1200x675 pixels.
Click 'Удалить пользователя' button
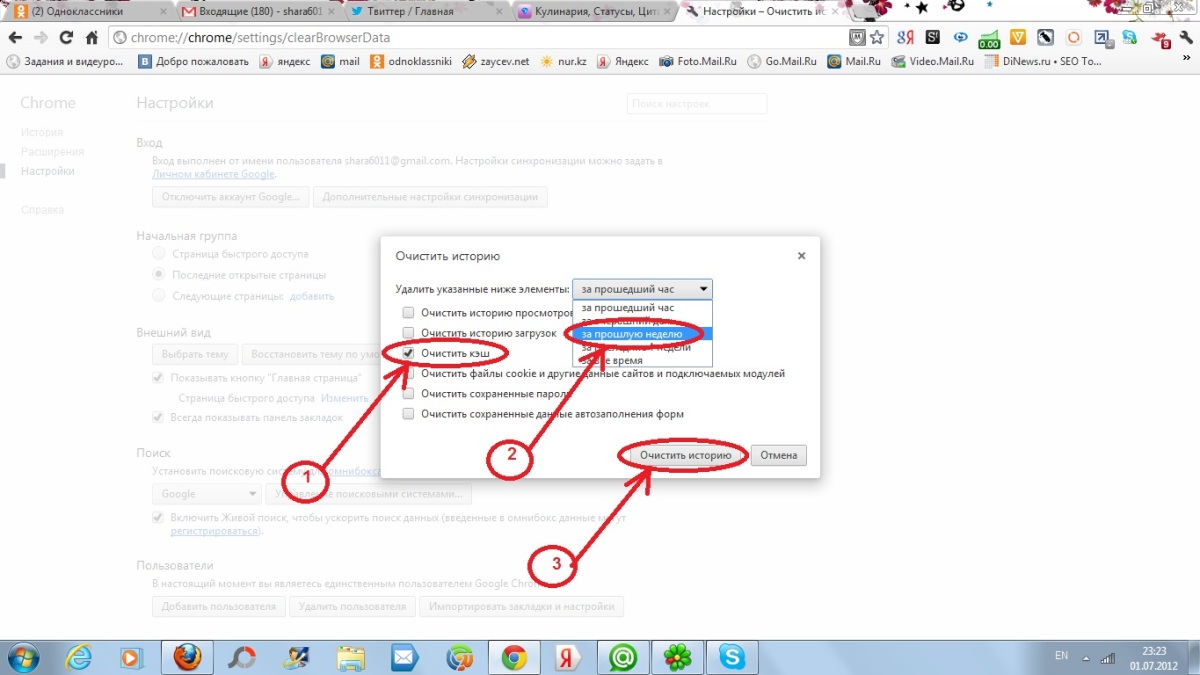pyautogui.click(x=351, y=606)
